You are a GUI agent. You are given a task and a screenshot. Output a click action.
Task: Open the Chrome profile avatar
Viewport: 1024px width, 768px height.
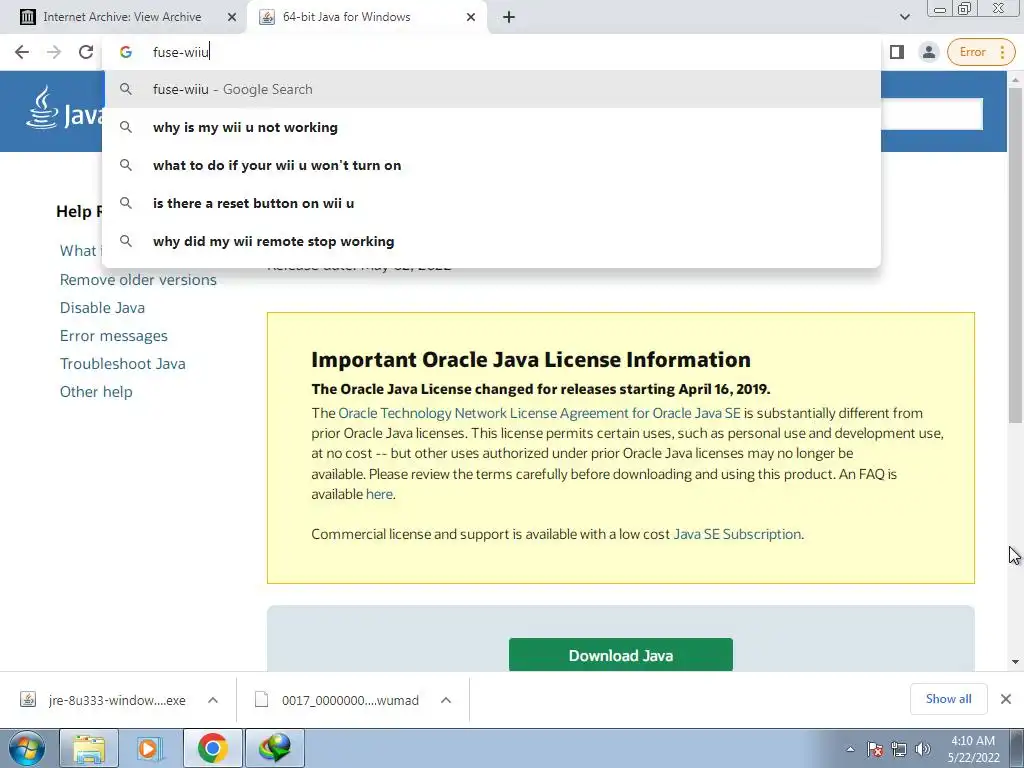click(928, 52)
